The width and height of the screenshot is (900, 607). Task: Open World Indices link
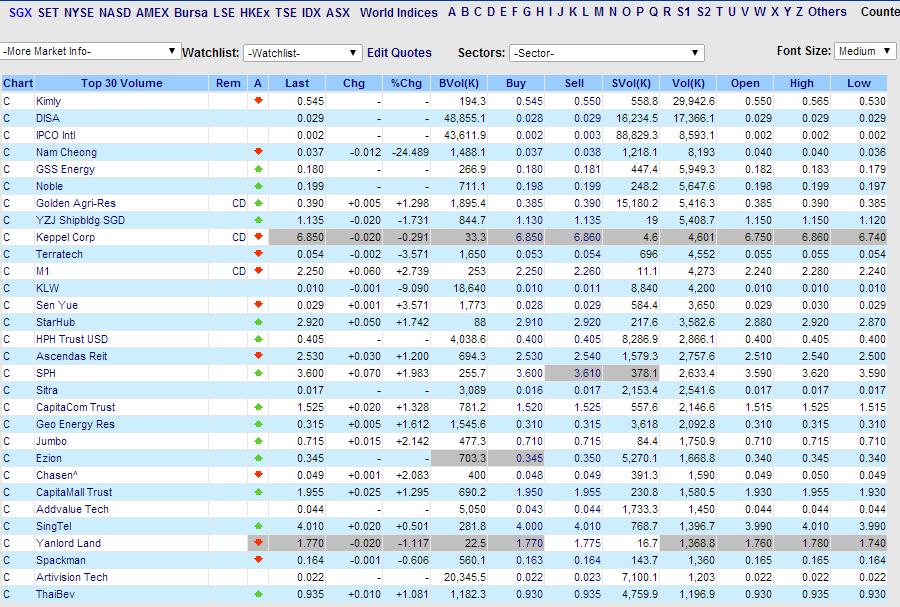click(399, 12)
